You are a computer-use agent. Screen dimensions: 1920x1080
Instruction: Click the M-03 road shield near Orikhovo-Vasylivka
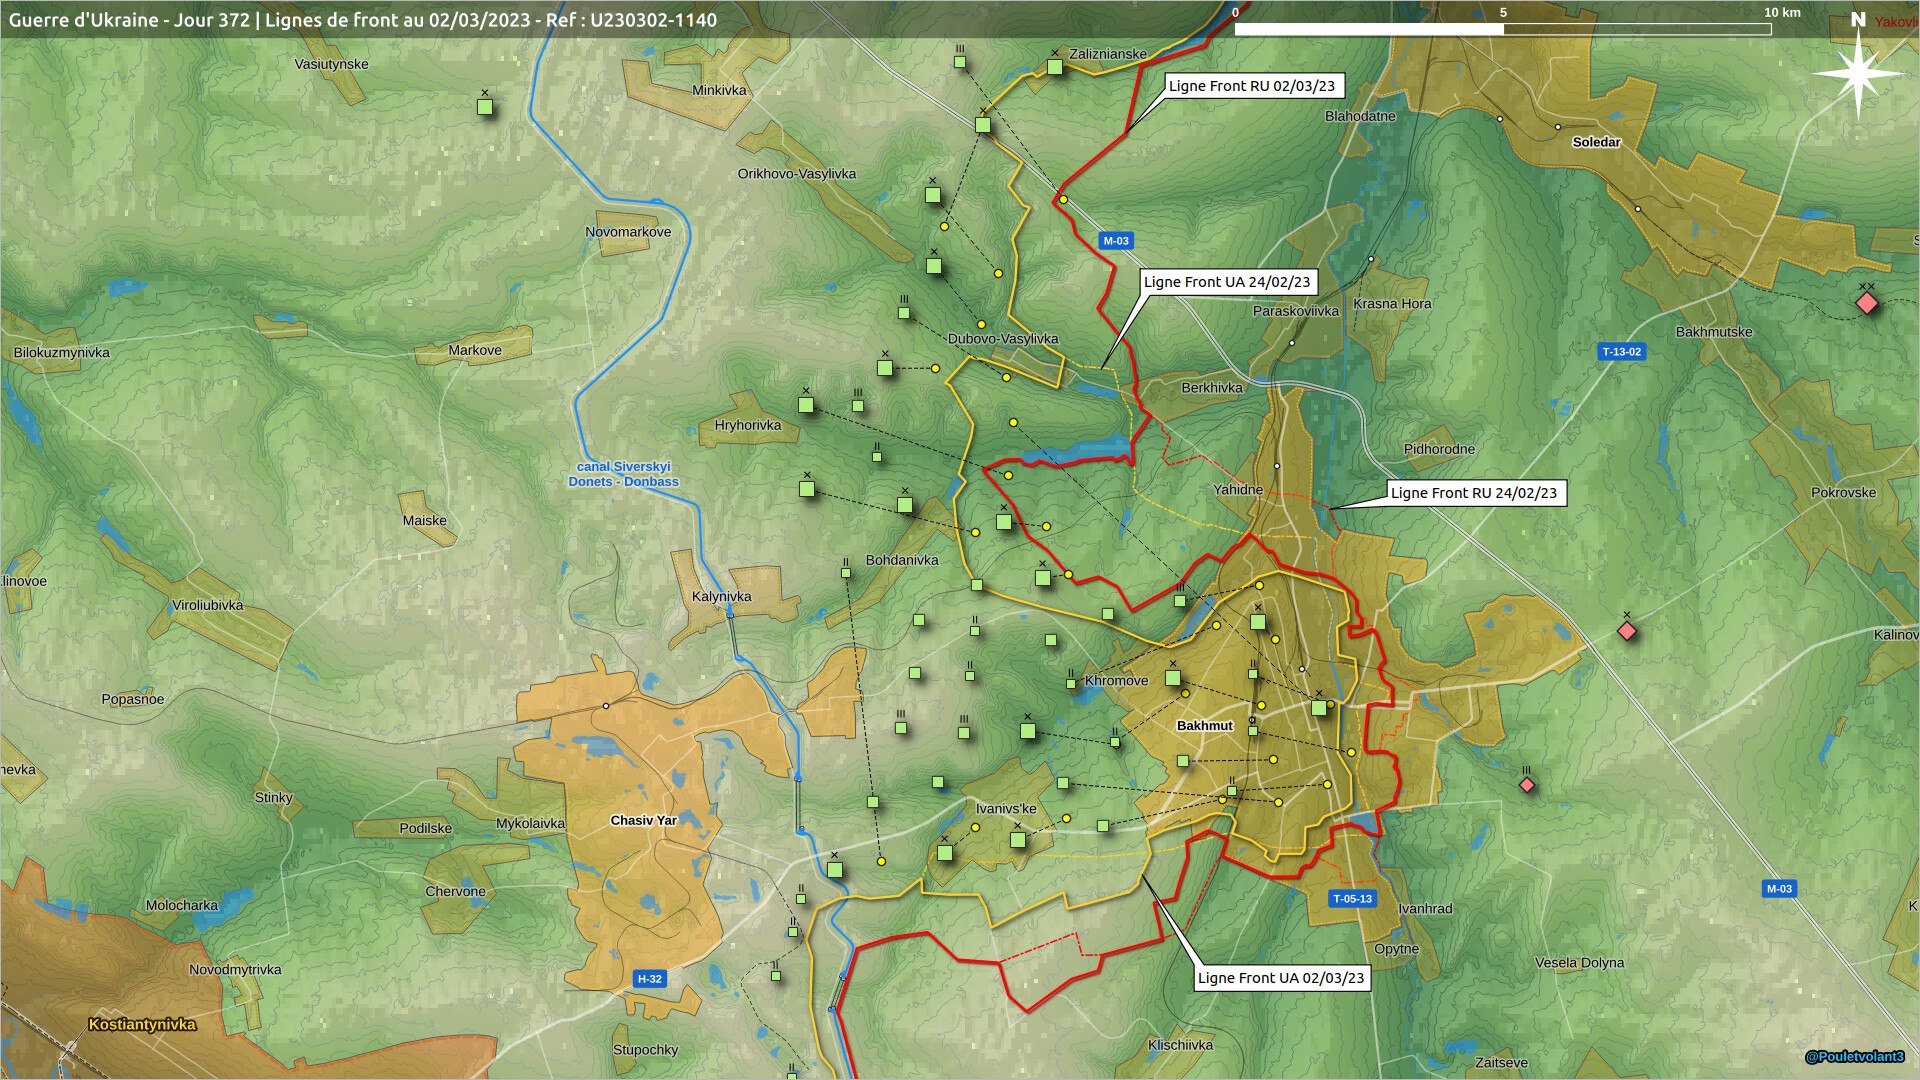1115,241
